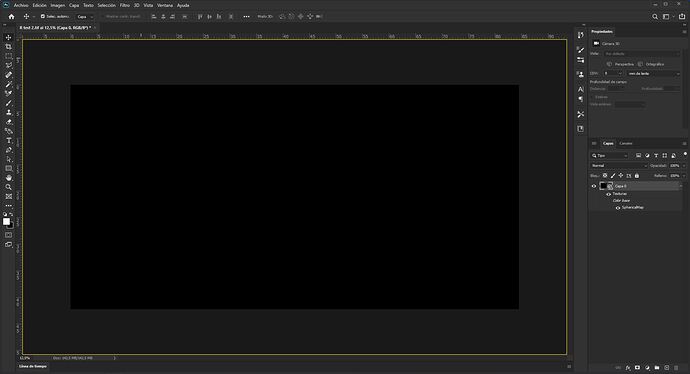This screenshot has height=374, width=690.
Task: Toggle the Selec. autom. checkbox
Action: [x=43, y=16]
